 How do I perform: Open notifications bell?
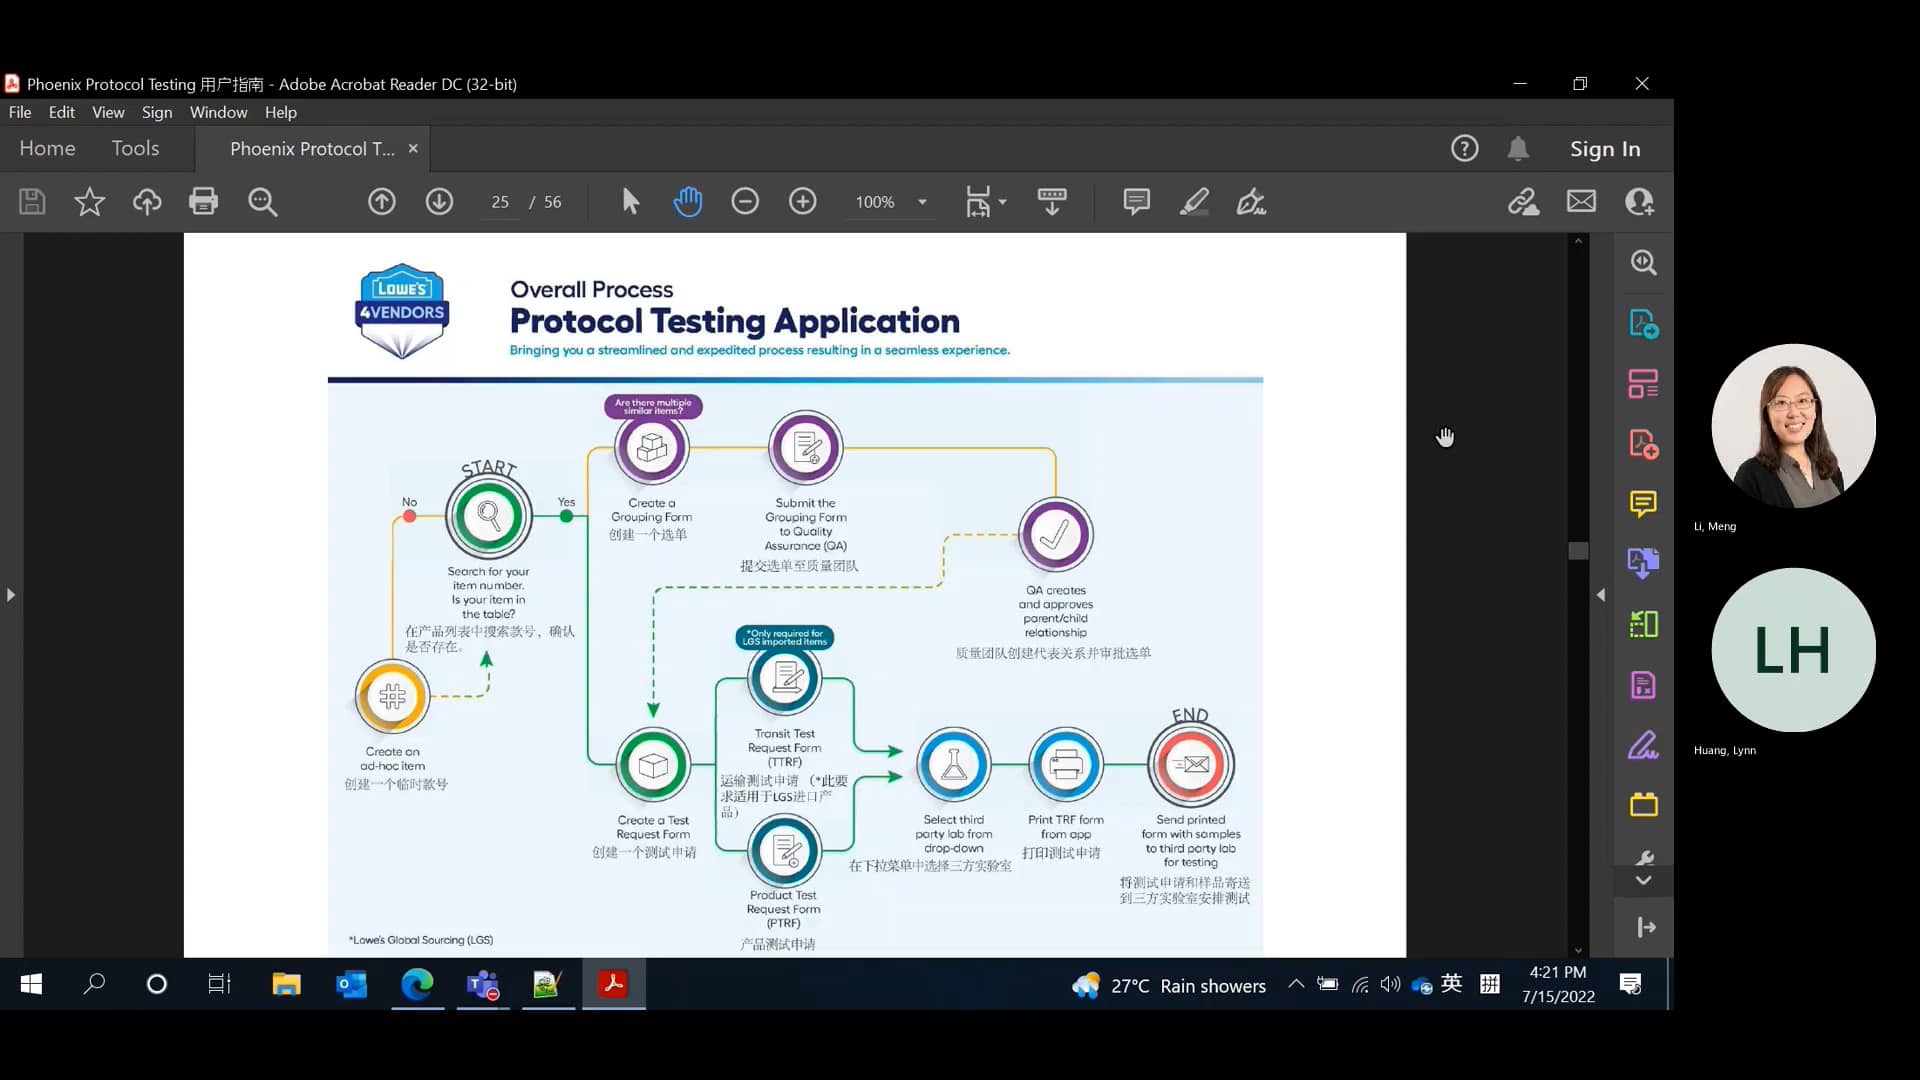click(x=1517, y=149)
